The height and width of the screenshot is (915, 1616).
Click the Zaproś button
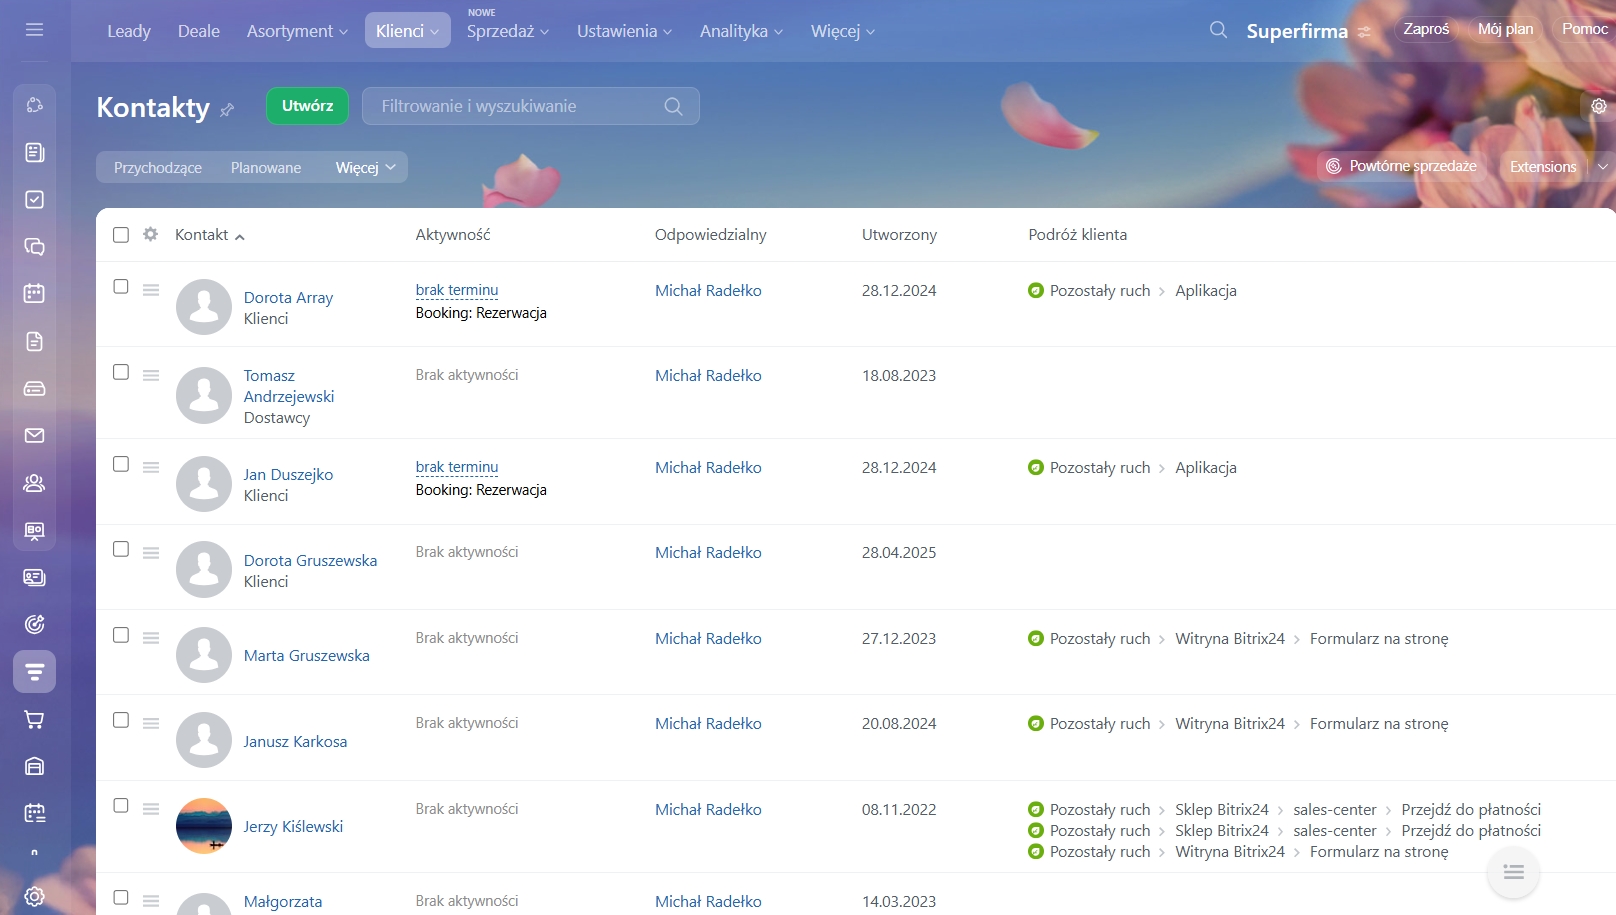1426,29
